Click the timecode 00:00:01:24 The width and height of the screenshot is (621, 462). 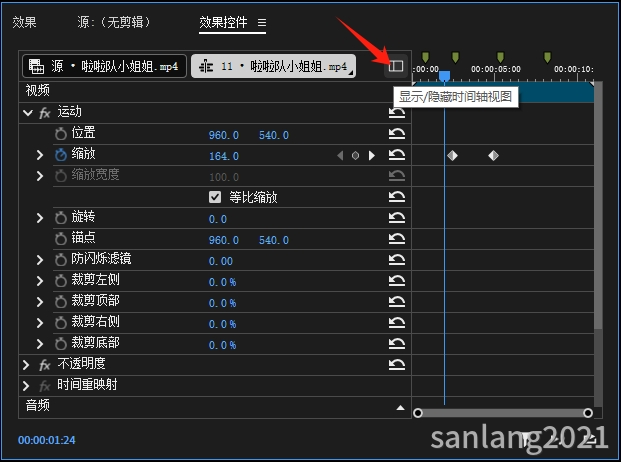coord(46,440)
